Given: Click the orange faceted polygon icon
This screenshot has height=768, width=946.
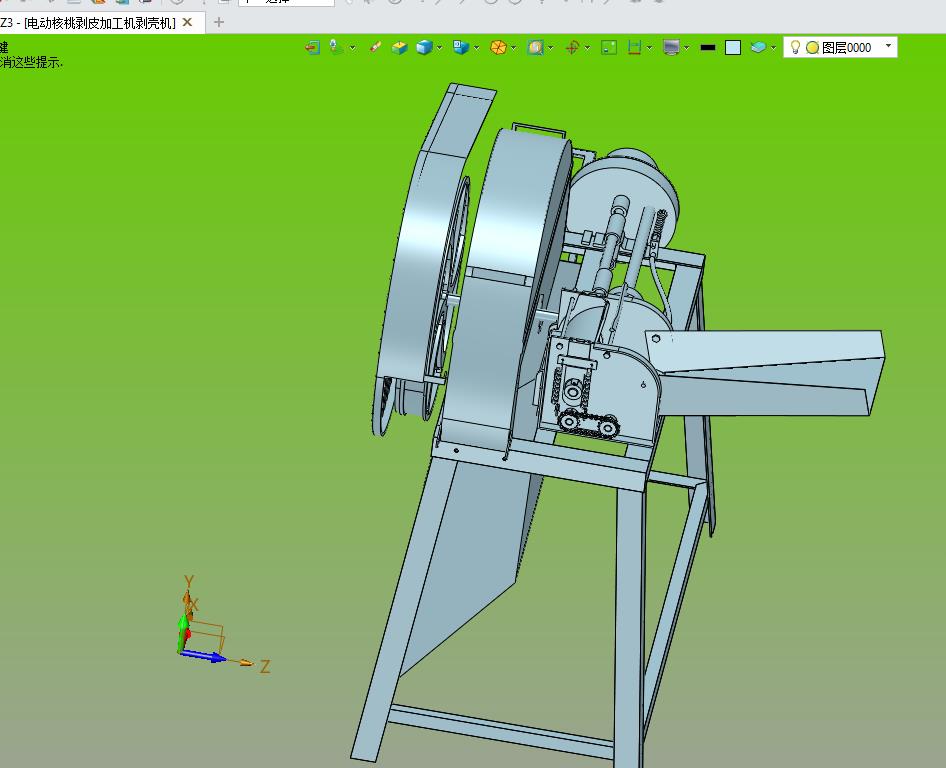Looking at the screenshot, I should (498, 47).
